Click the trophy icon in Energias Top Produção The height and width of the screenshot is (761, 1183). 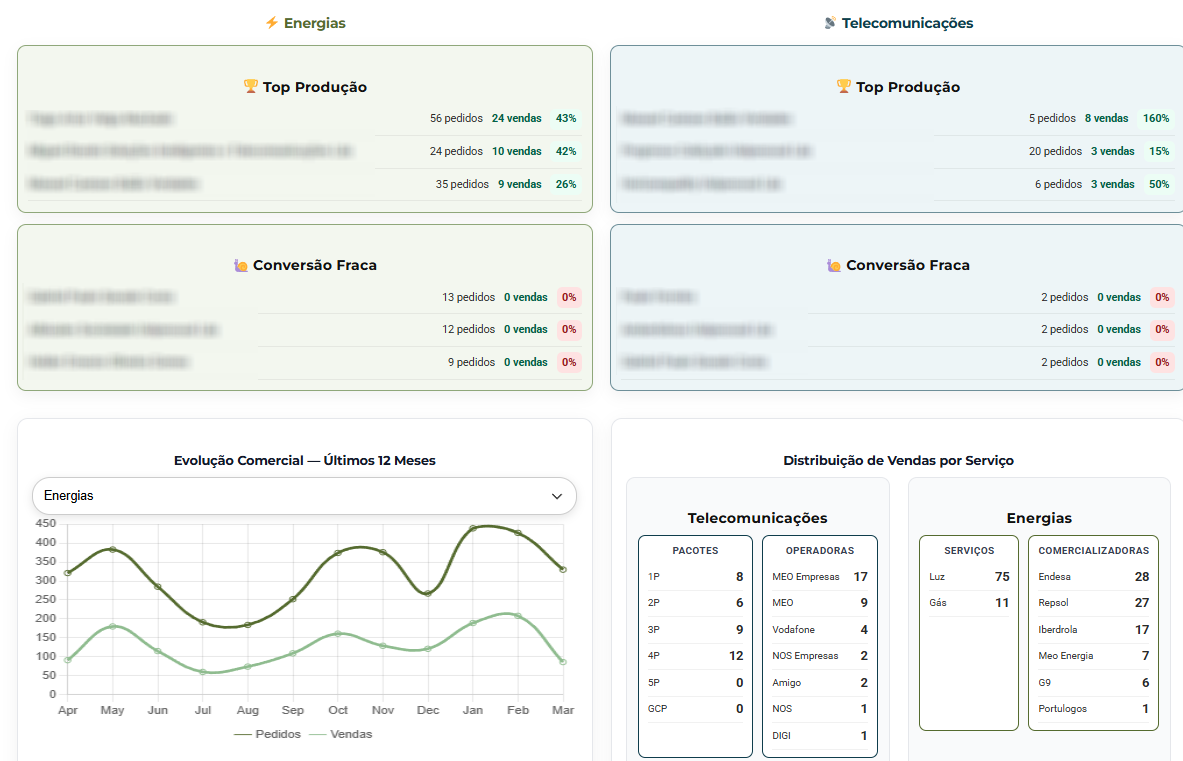[x=251, y=87]
